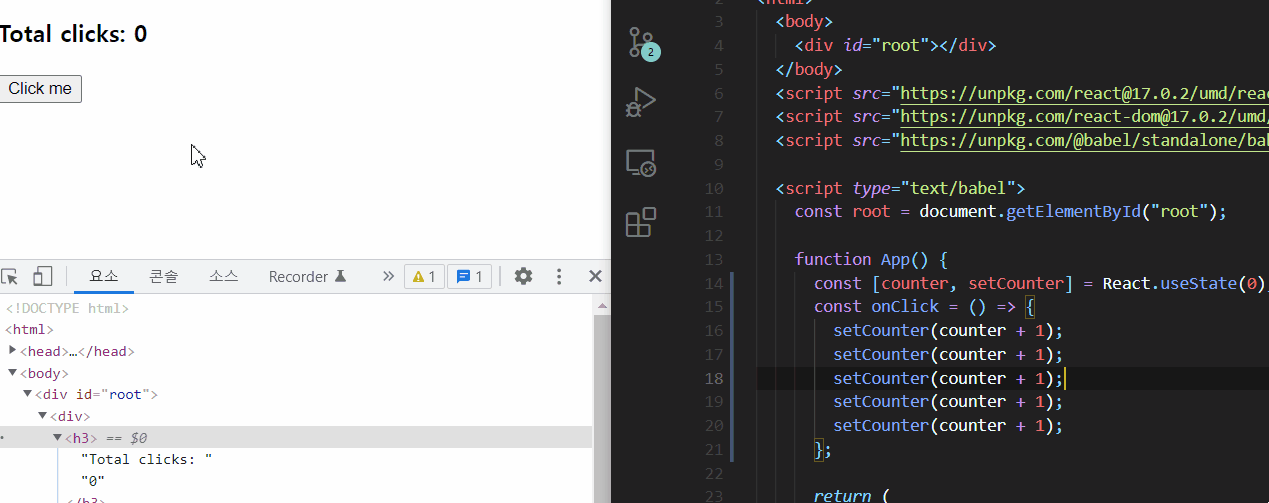Open the Source Control view in VS Code
1269x503 pixels.
[x=641, y=43]
